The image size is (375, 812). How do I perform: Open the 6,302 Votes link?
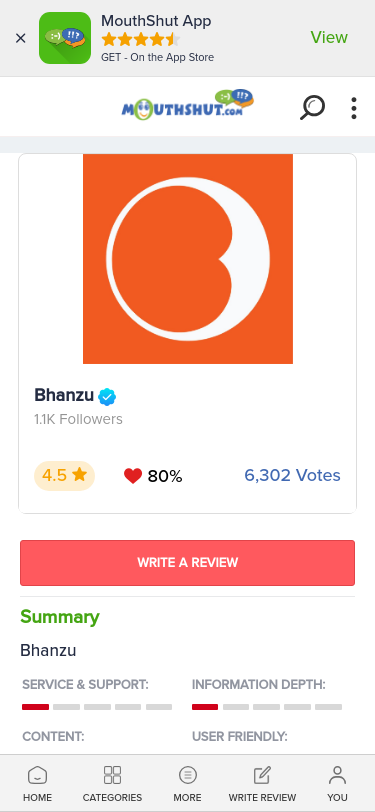click(x=292, y=475)
